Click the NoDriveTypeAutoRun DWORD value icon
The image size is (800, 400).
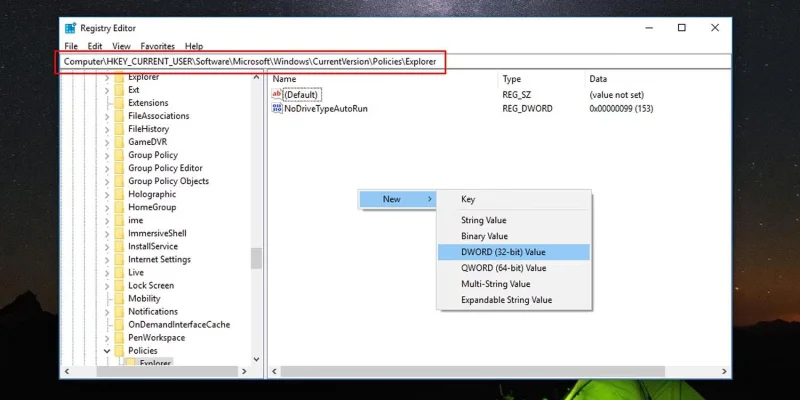(277, 108)
